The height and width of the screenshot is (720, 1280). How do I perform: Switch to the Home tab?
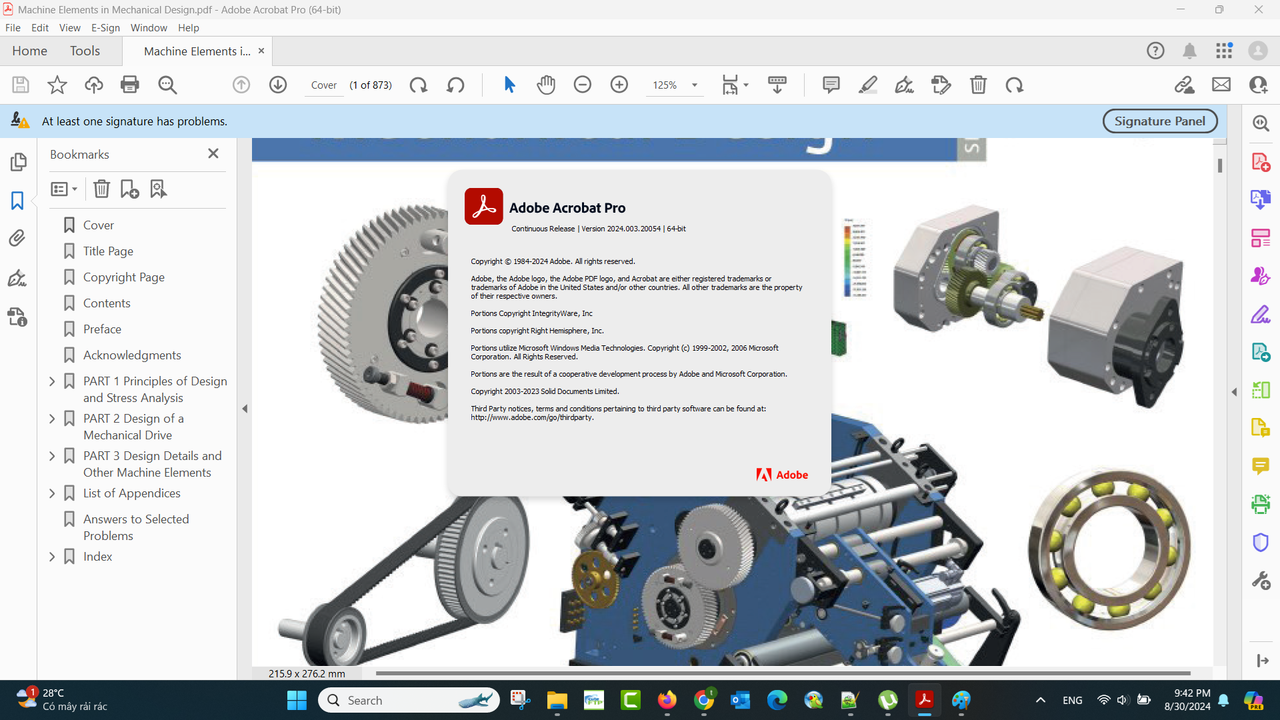[29, 51]
